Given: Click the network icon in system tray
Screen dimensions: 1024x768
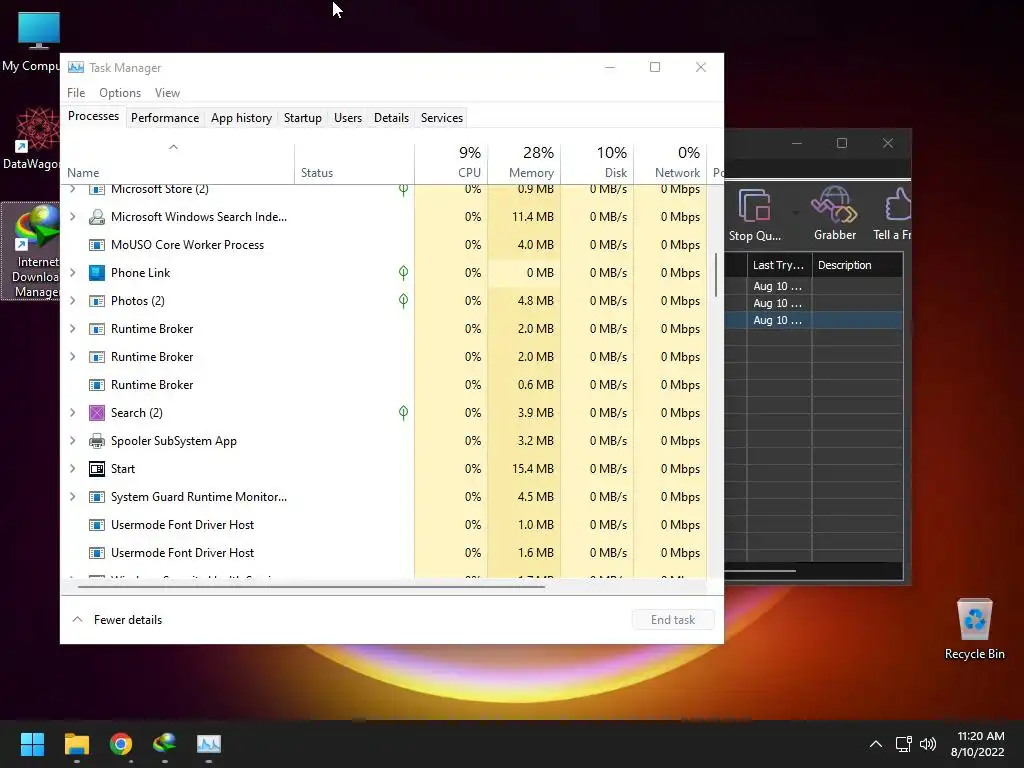Looking at the screenshot, I should click(x=904, y=744).
